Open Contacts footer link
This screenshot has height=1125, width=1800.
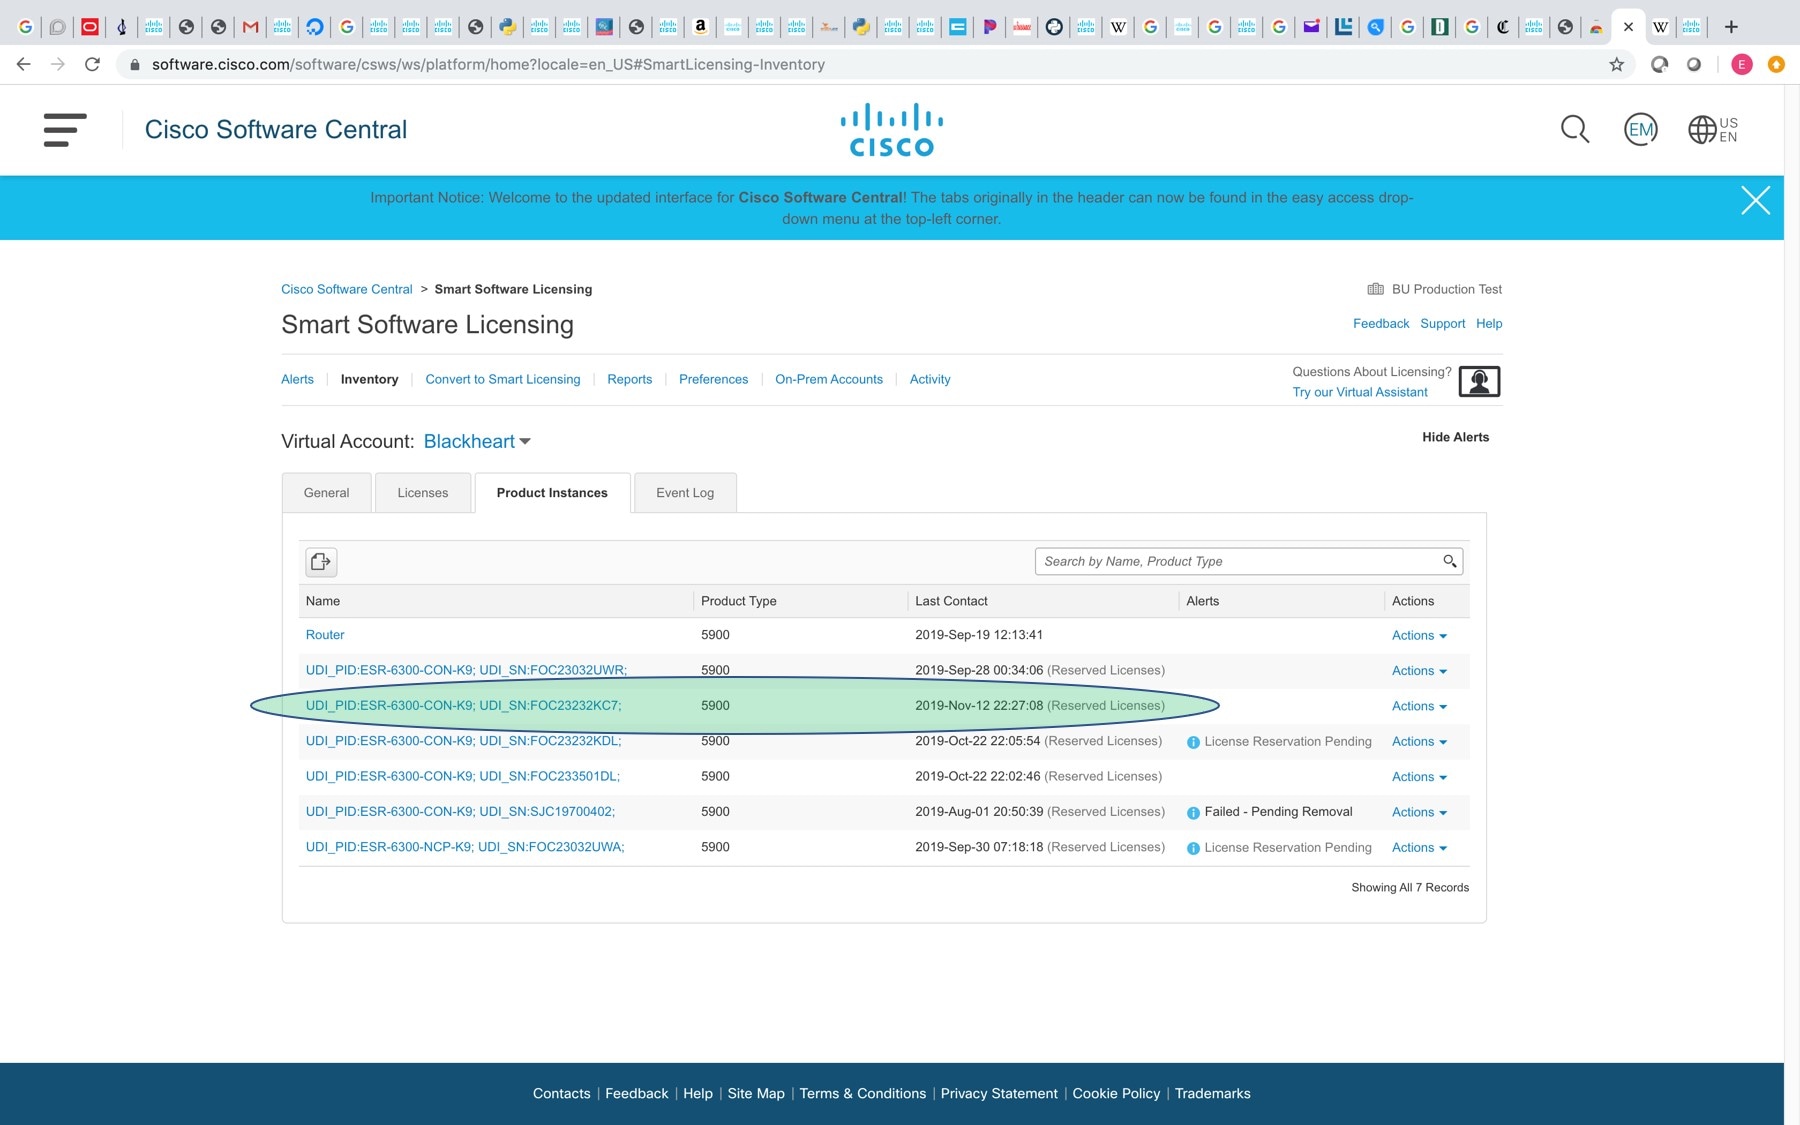coord(562,1093)
